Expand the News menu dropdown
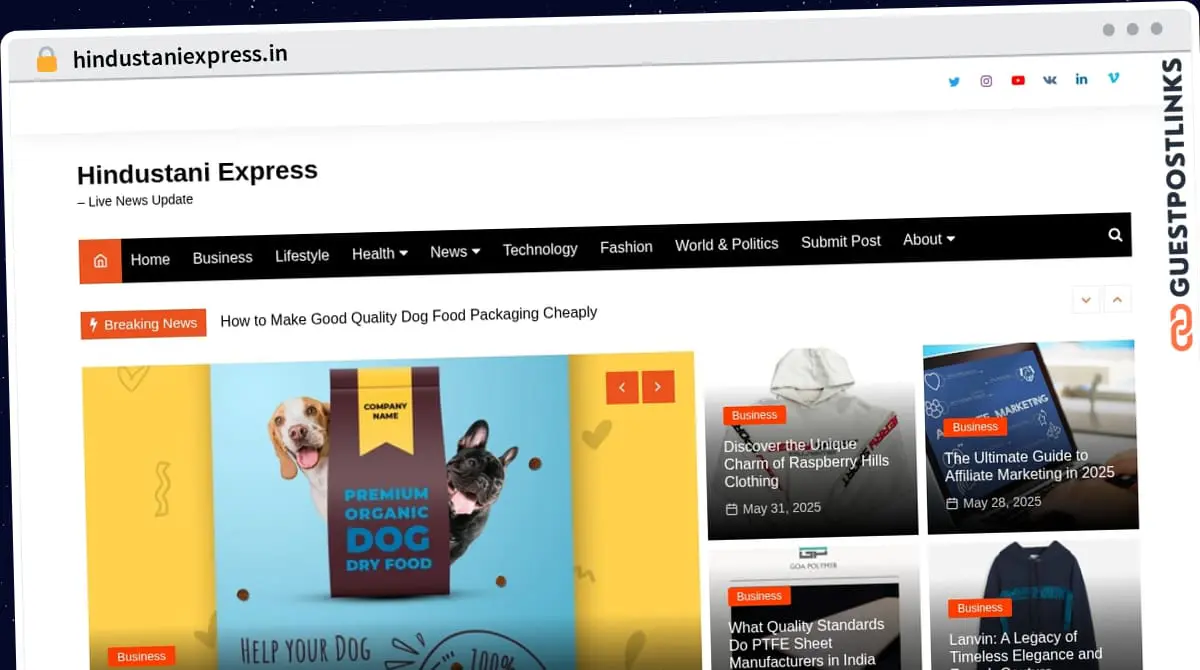The height and width of the screenshot is (670, 1200). (455, 252)
